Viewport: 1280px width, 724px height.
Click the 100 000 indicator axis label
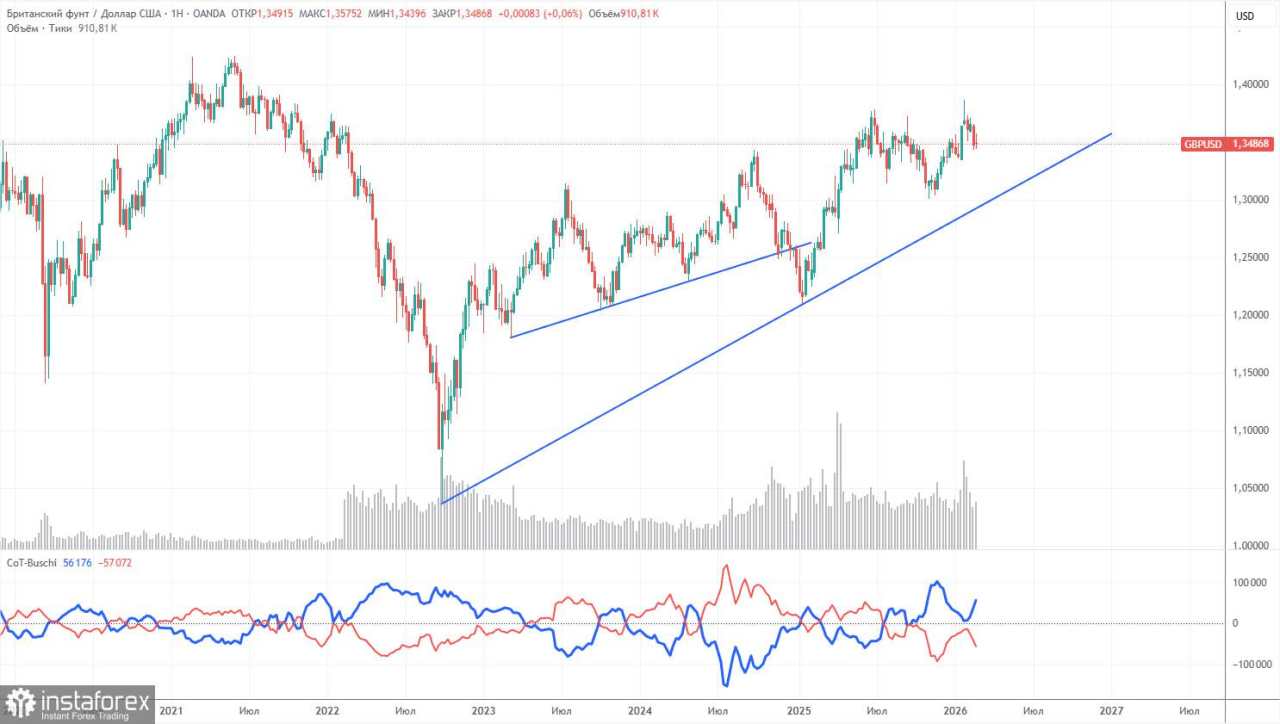pyautogui.click(x=1250, y=582)
